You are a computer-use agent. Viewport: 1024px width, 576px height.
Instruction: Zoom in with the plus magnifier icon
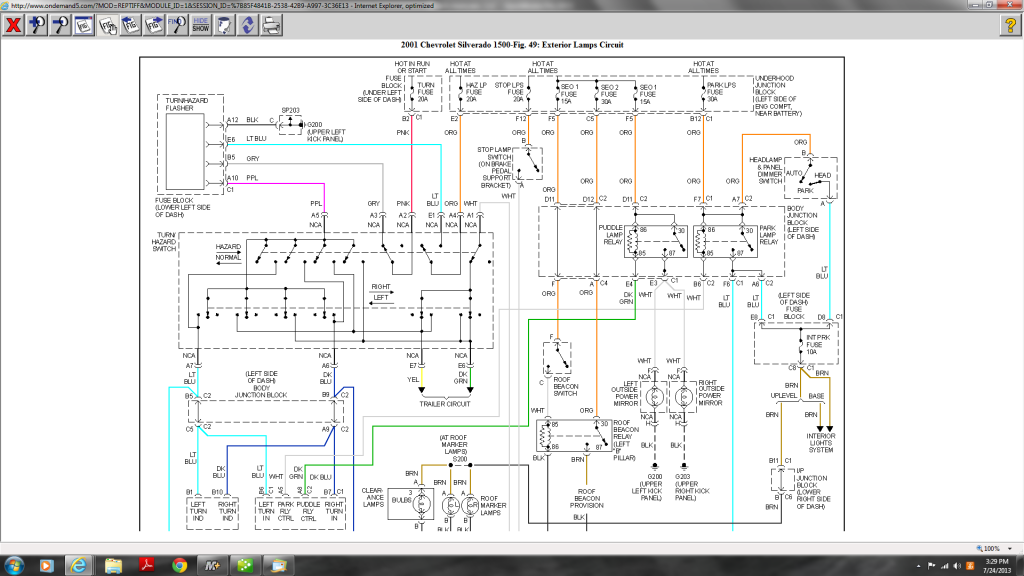[x=37, y=25]
